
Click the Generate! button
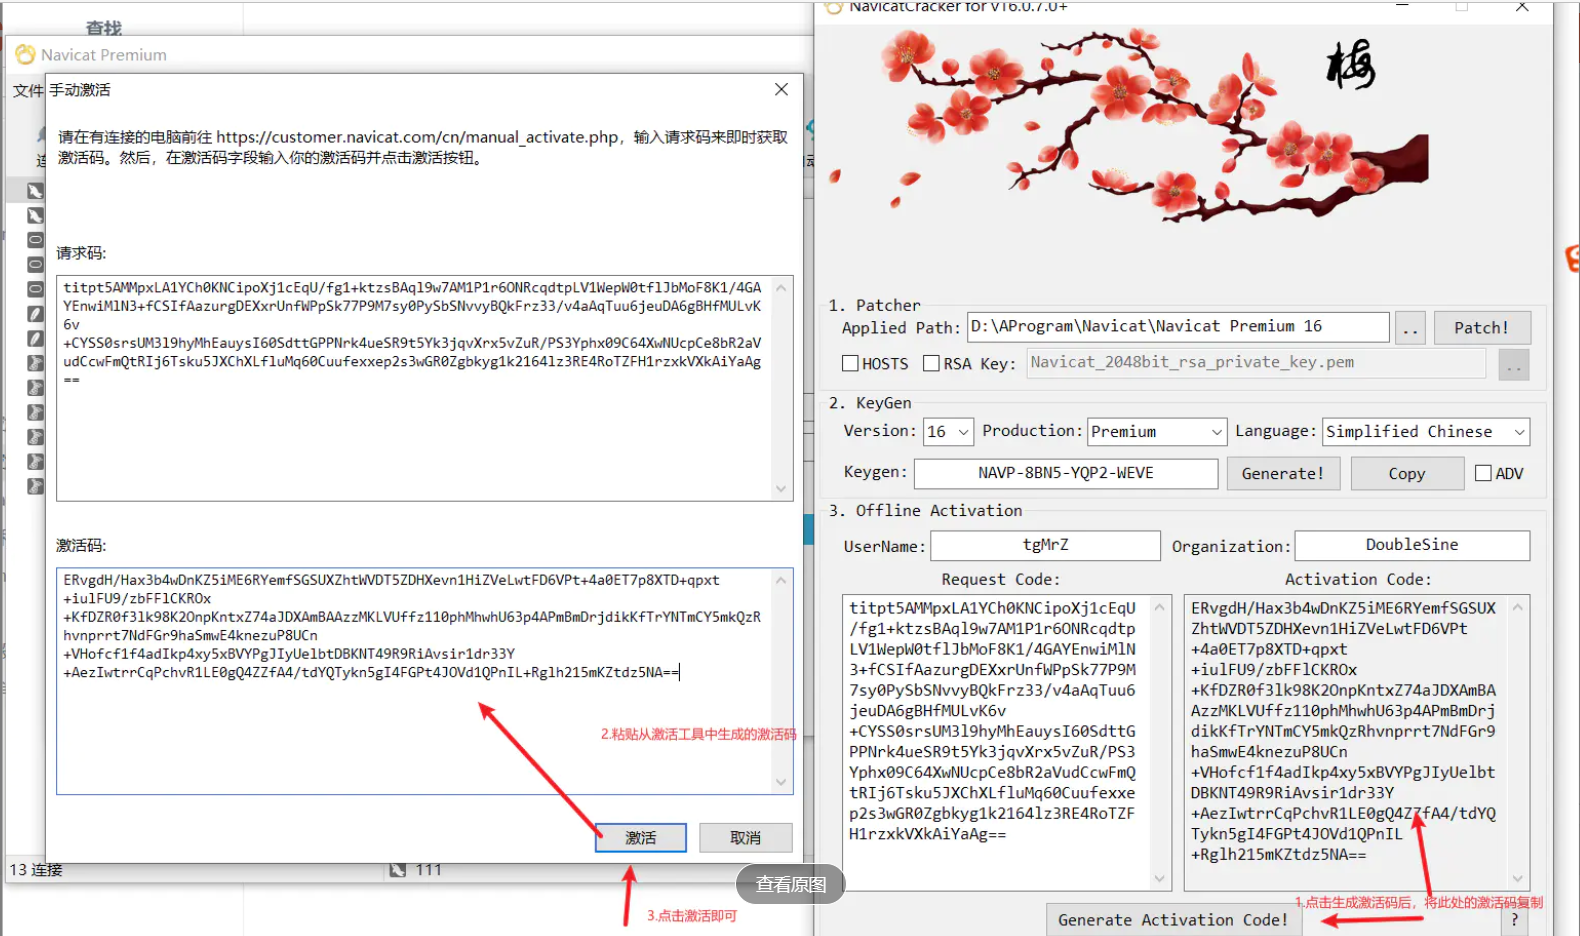click(1283, 474)
